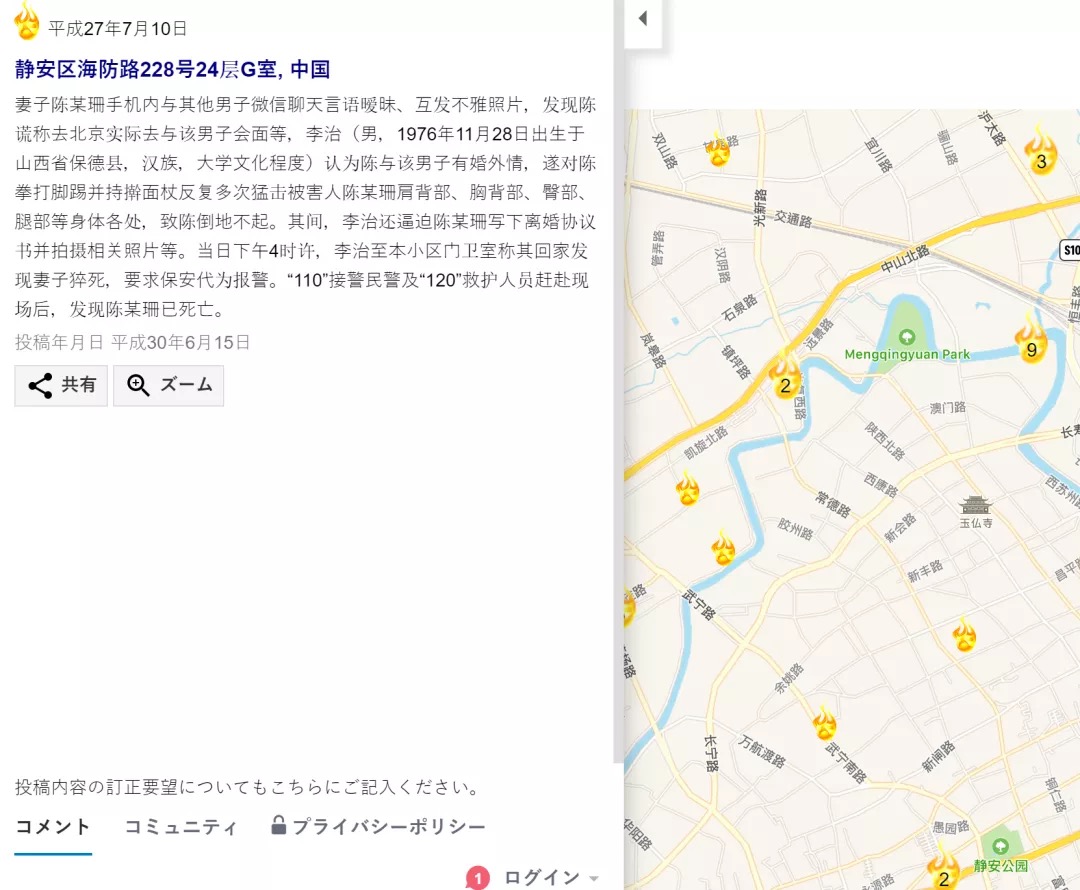Click the flame marker numbered 3
The width and height of the screenshot is (1080, 890).
click(x=1040, y=153)
